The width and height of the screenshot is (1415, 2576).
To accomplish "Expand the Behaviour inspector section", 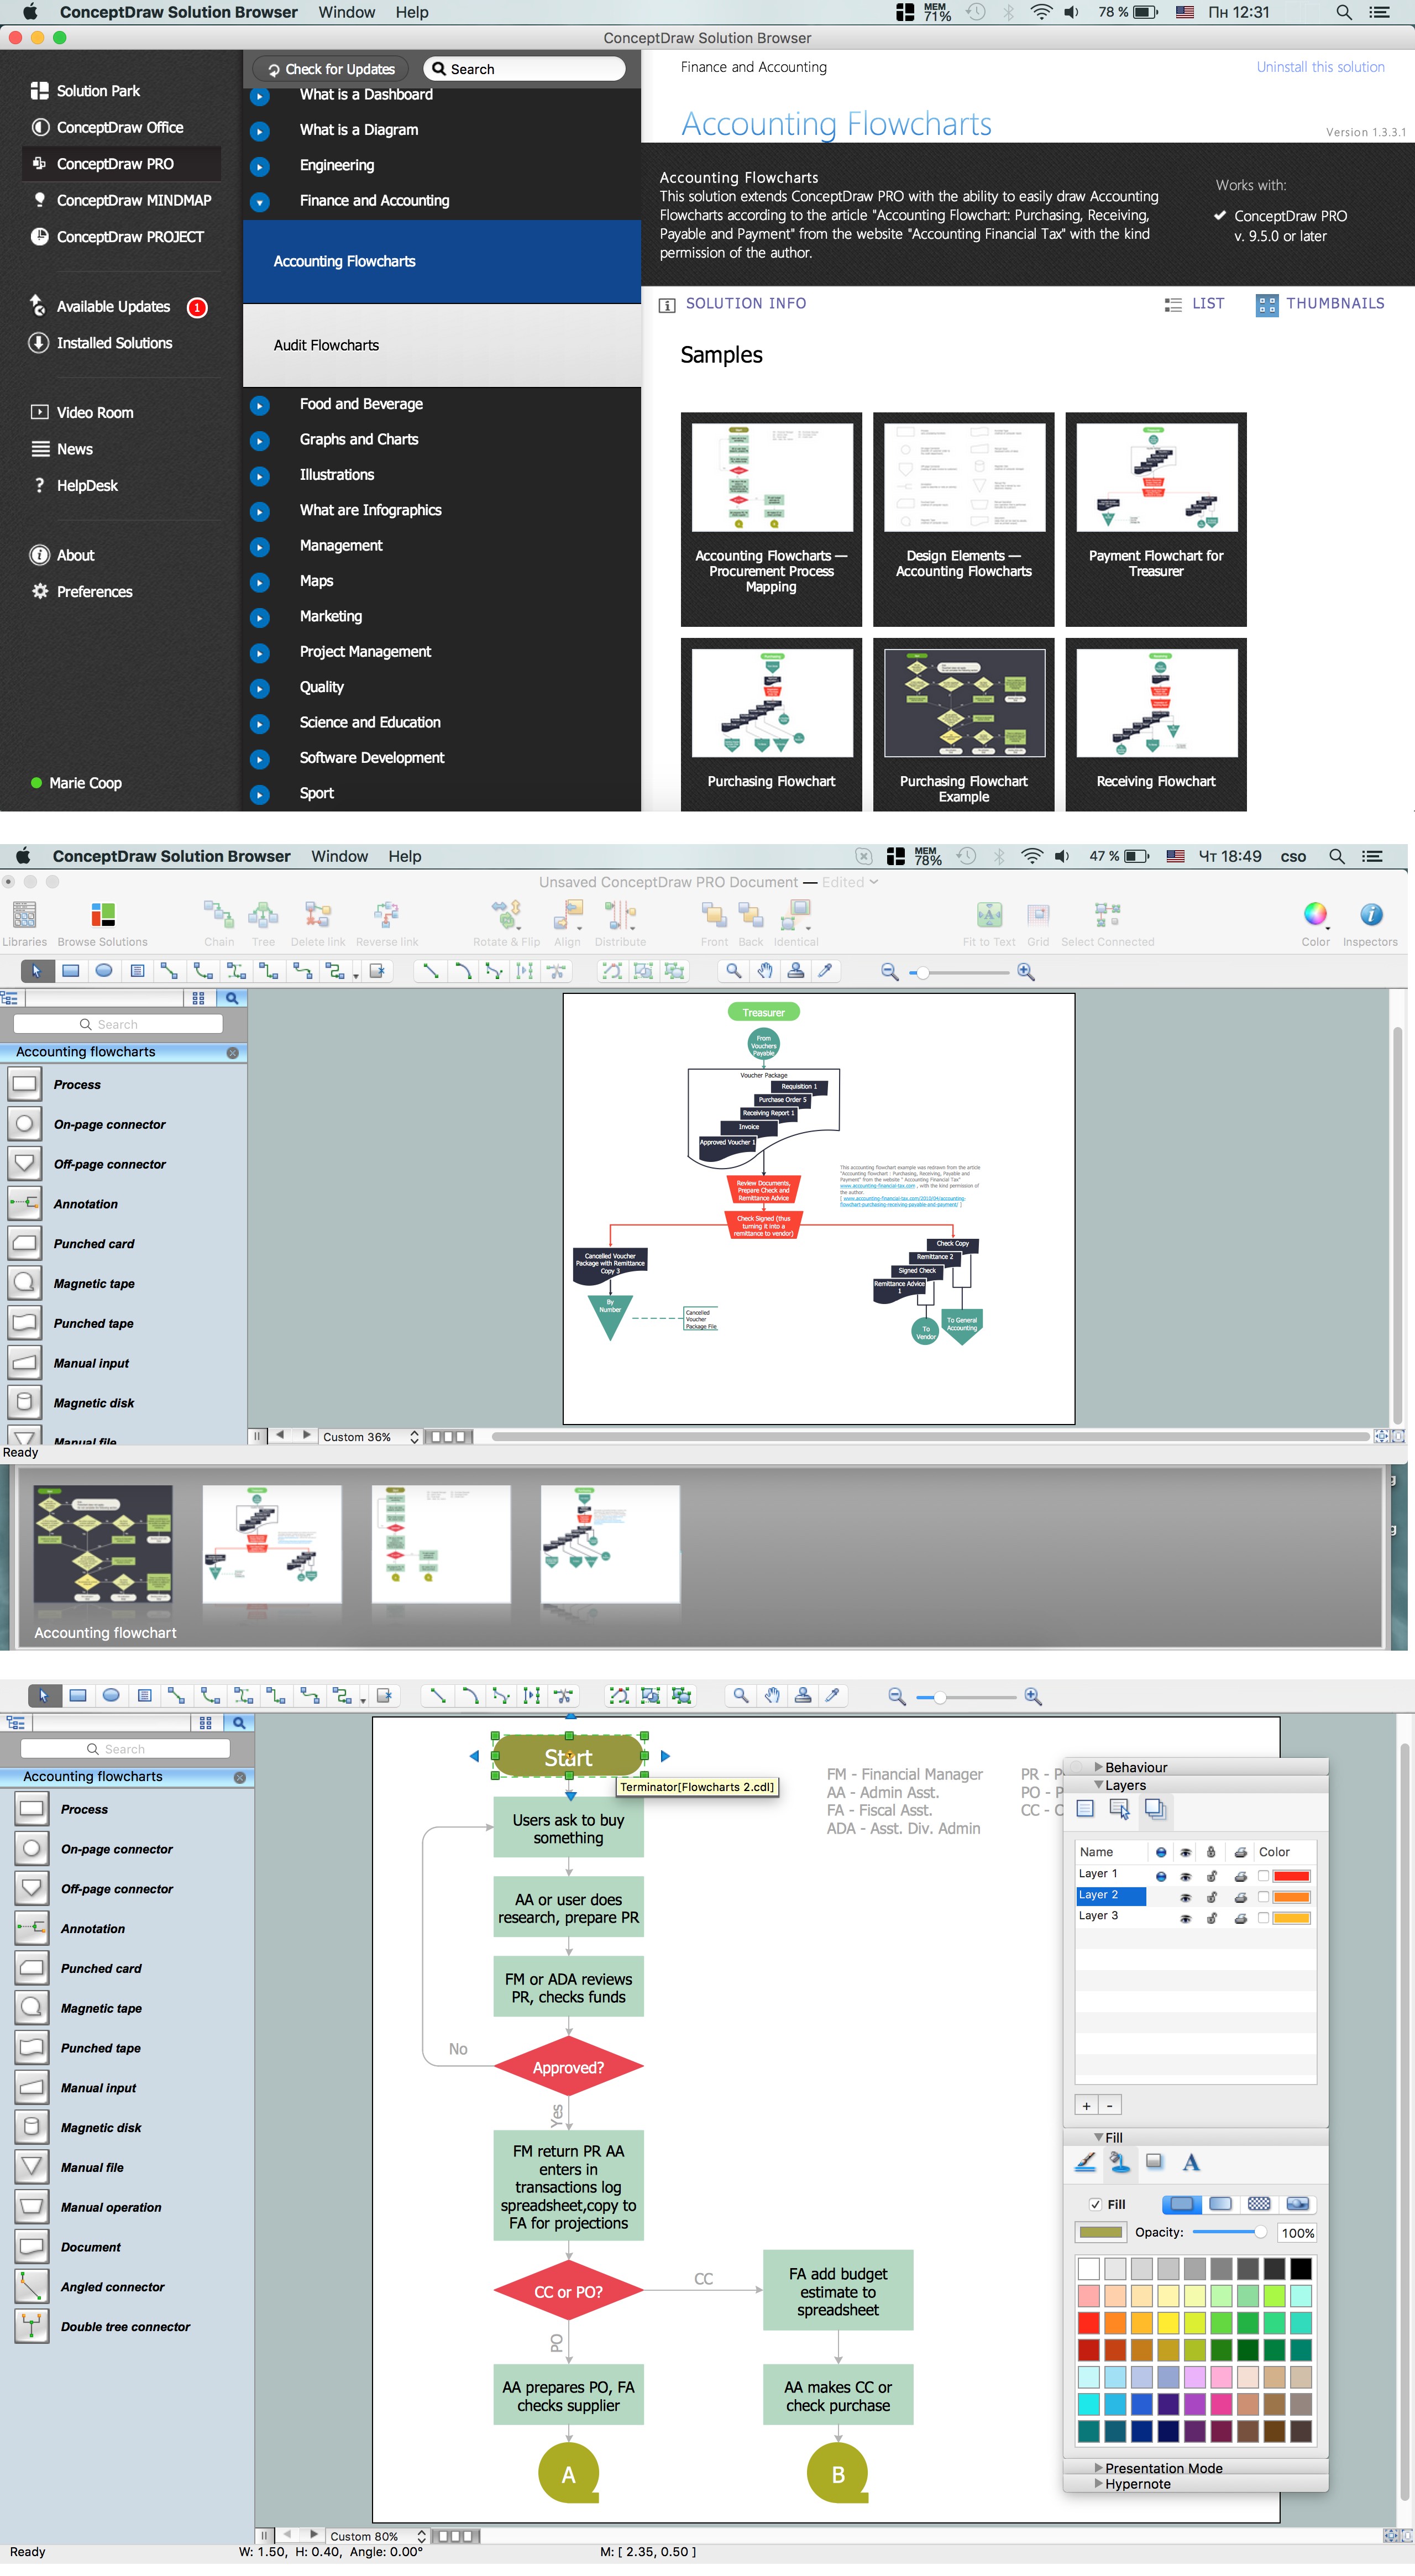I will click(1099, 1767).
